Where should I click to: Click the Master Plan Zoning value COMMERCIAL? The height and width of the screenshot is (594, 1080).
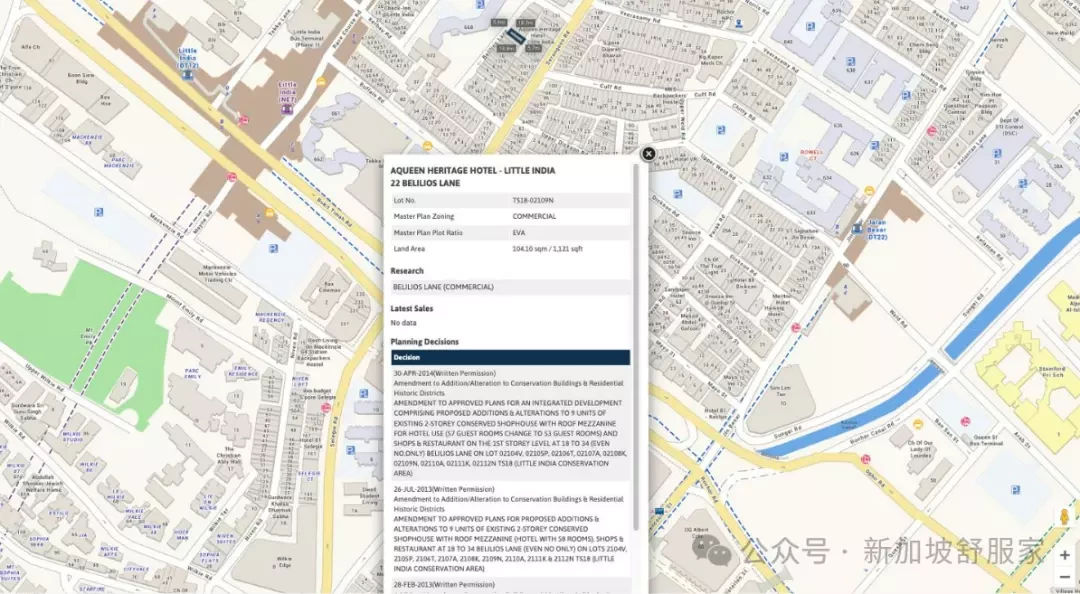pyautogui.click(x=534, y=216)
